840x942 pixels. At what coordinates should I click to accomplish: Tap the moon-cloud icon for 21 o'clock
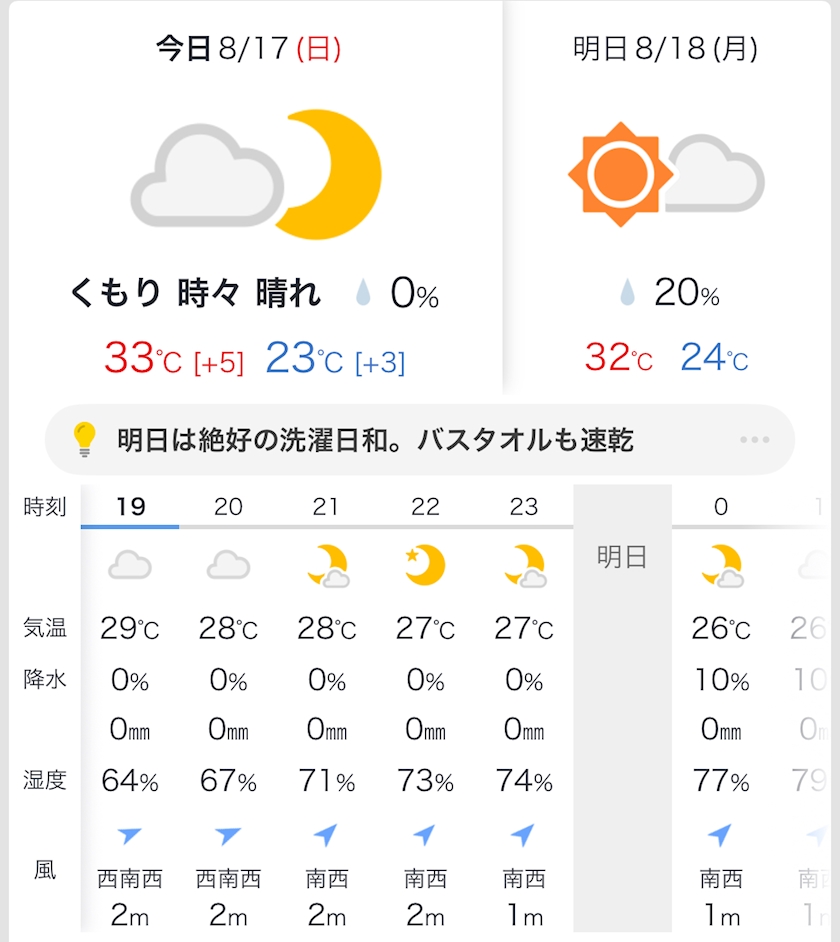click(327, 567)
